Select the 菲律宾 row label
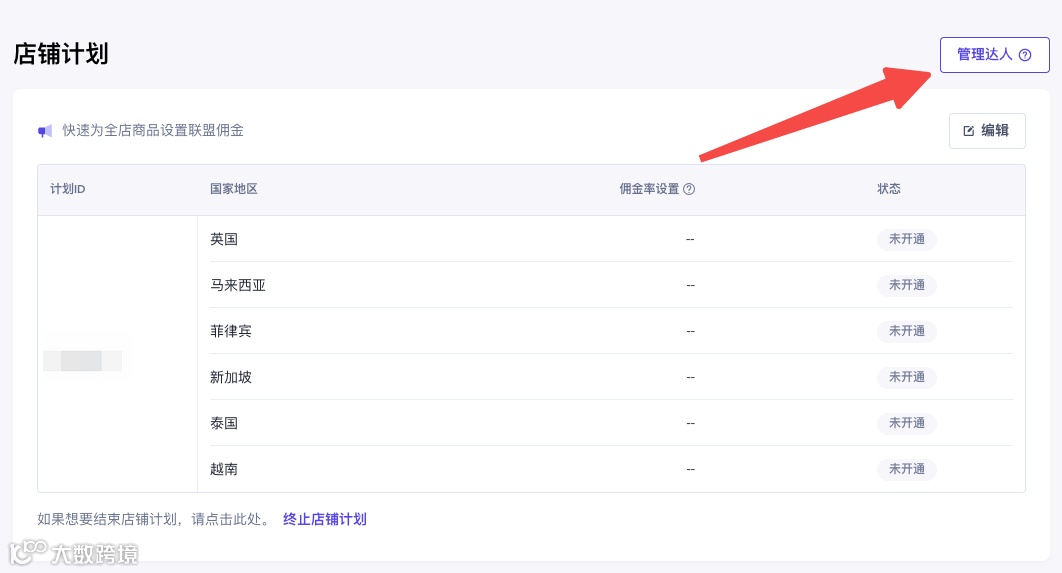The image size is (1062, 573). [x=230, y=331]
